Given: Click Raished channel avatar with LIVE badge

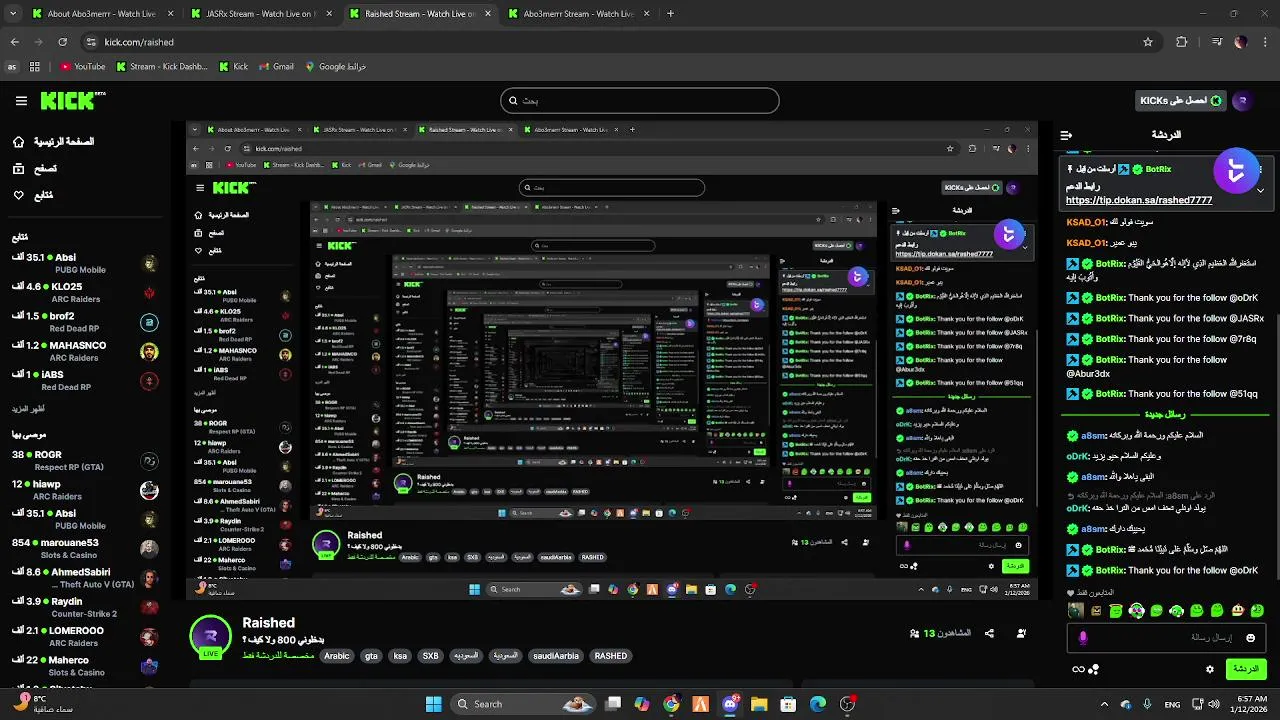Looking at the screenshot, I should coord(211,636).
